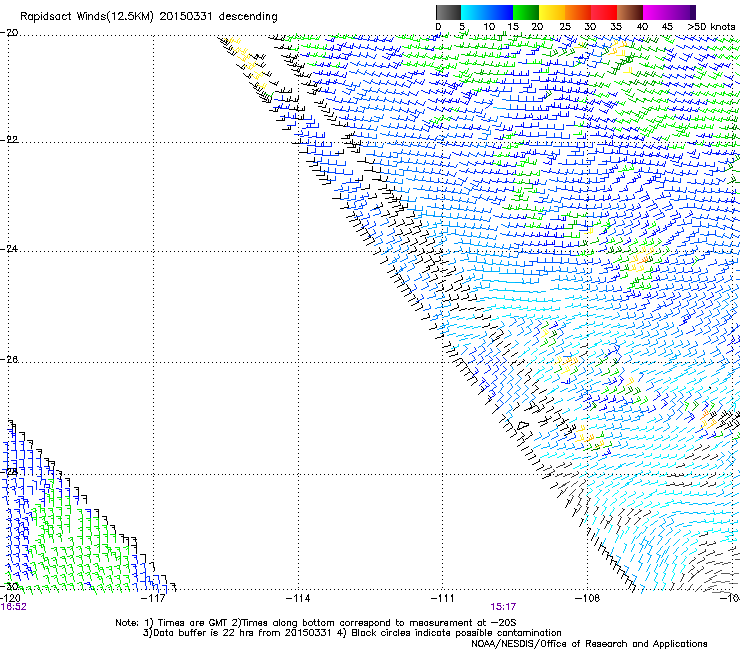The image size is (740, 650).
Task: Pick the brown 35-40 knots legend segment
Action: click(630, 12)
